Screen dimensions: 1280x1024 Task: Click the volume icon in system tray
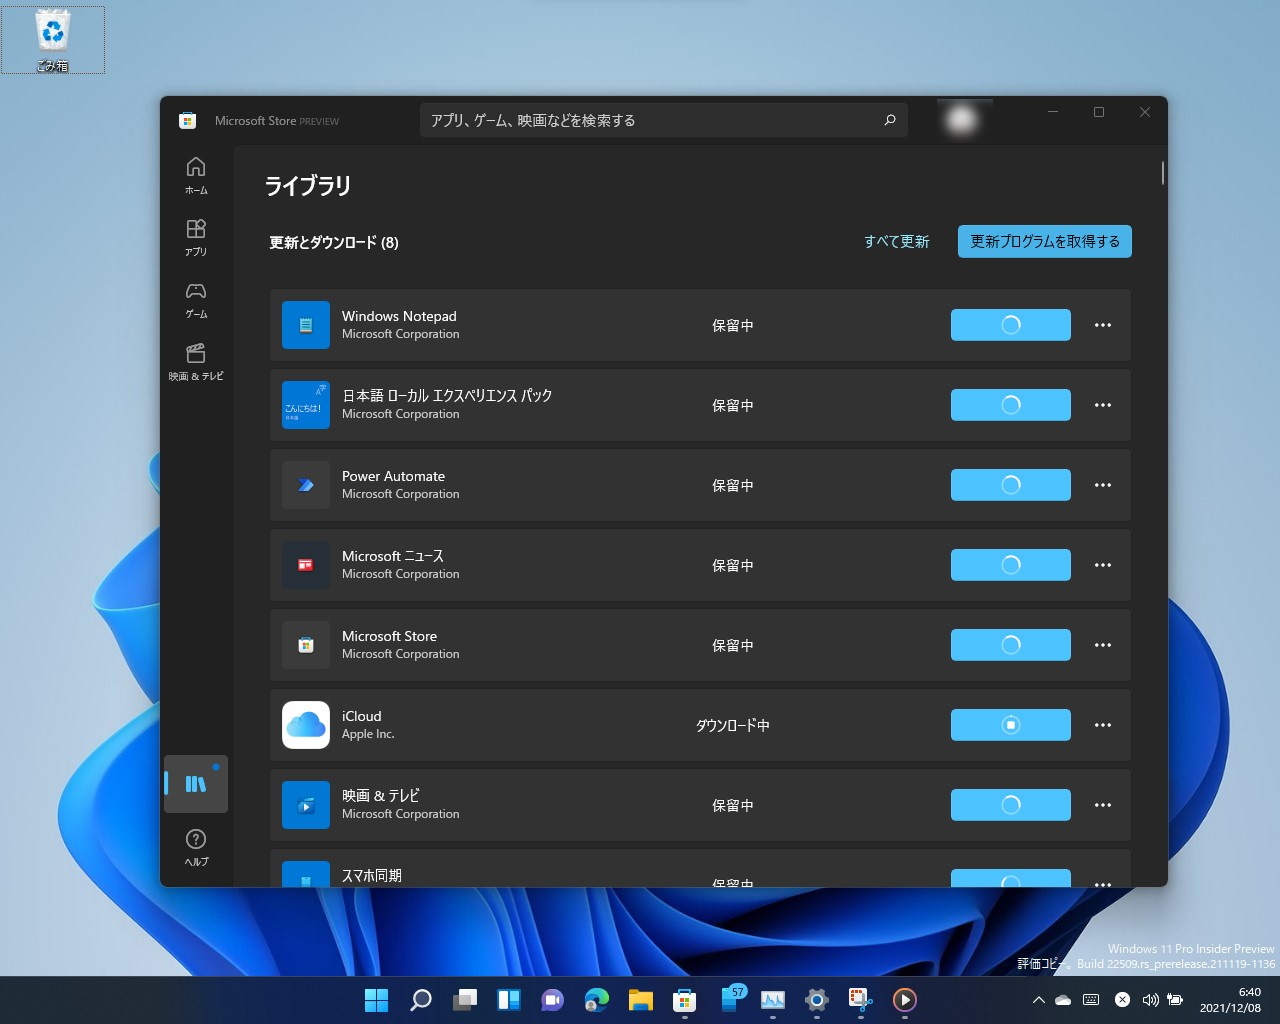coord(1150,999)
